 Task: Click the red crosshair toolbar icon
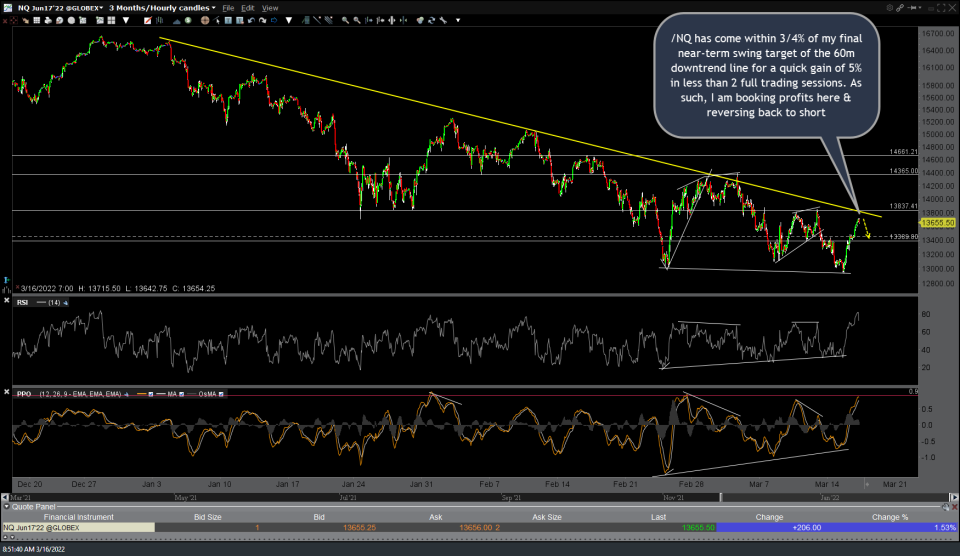tap(14, 20)
